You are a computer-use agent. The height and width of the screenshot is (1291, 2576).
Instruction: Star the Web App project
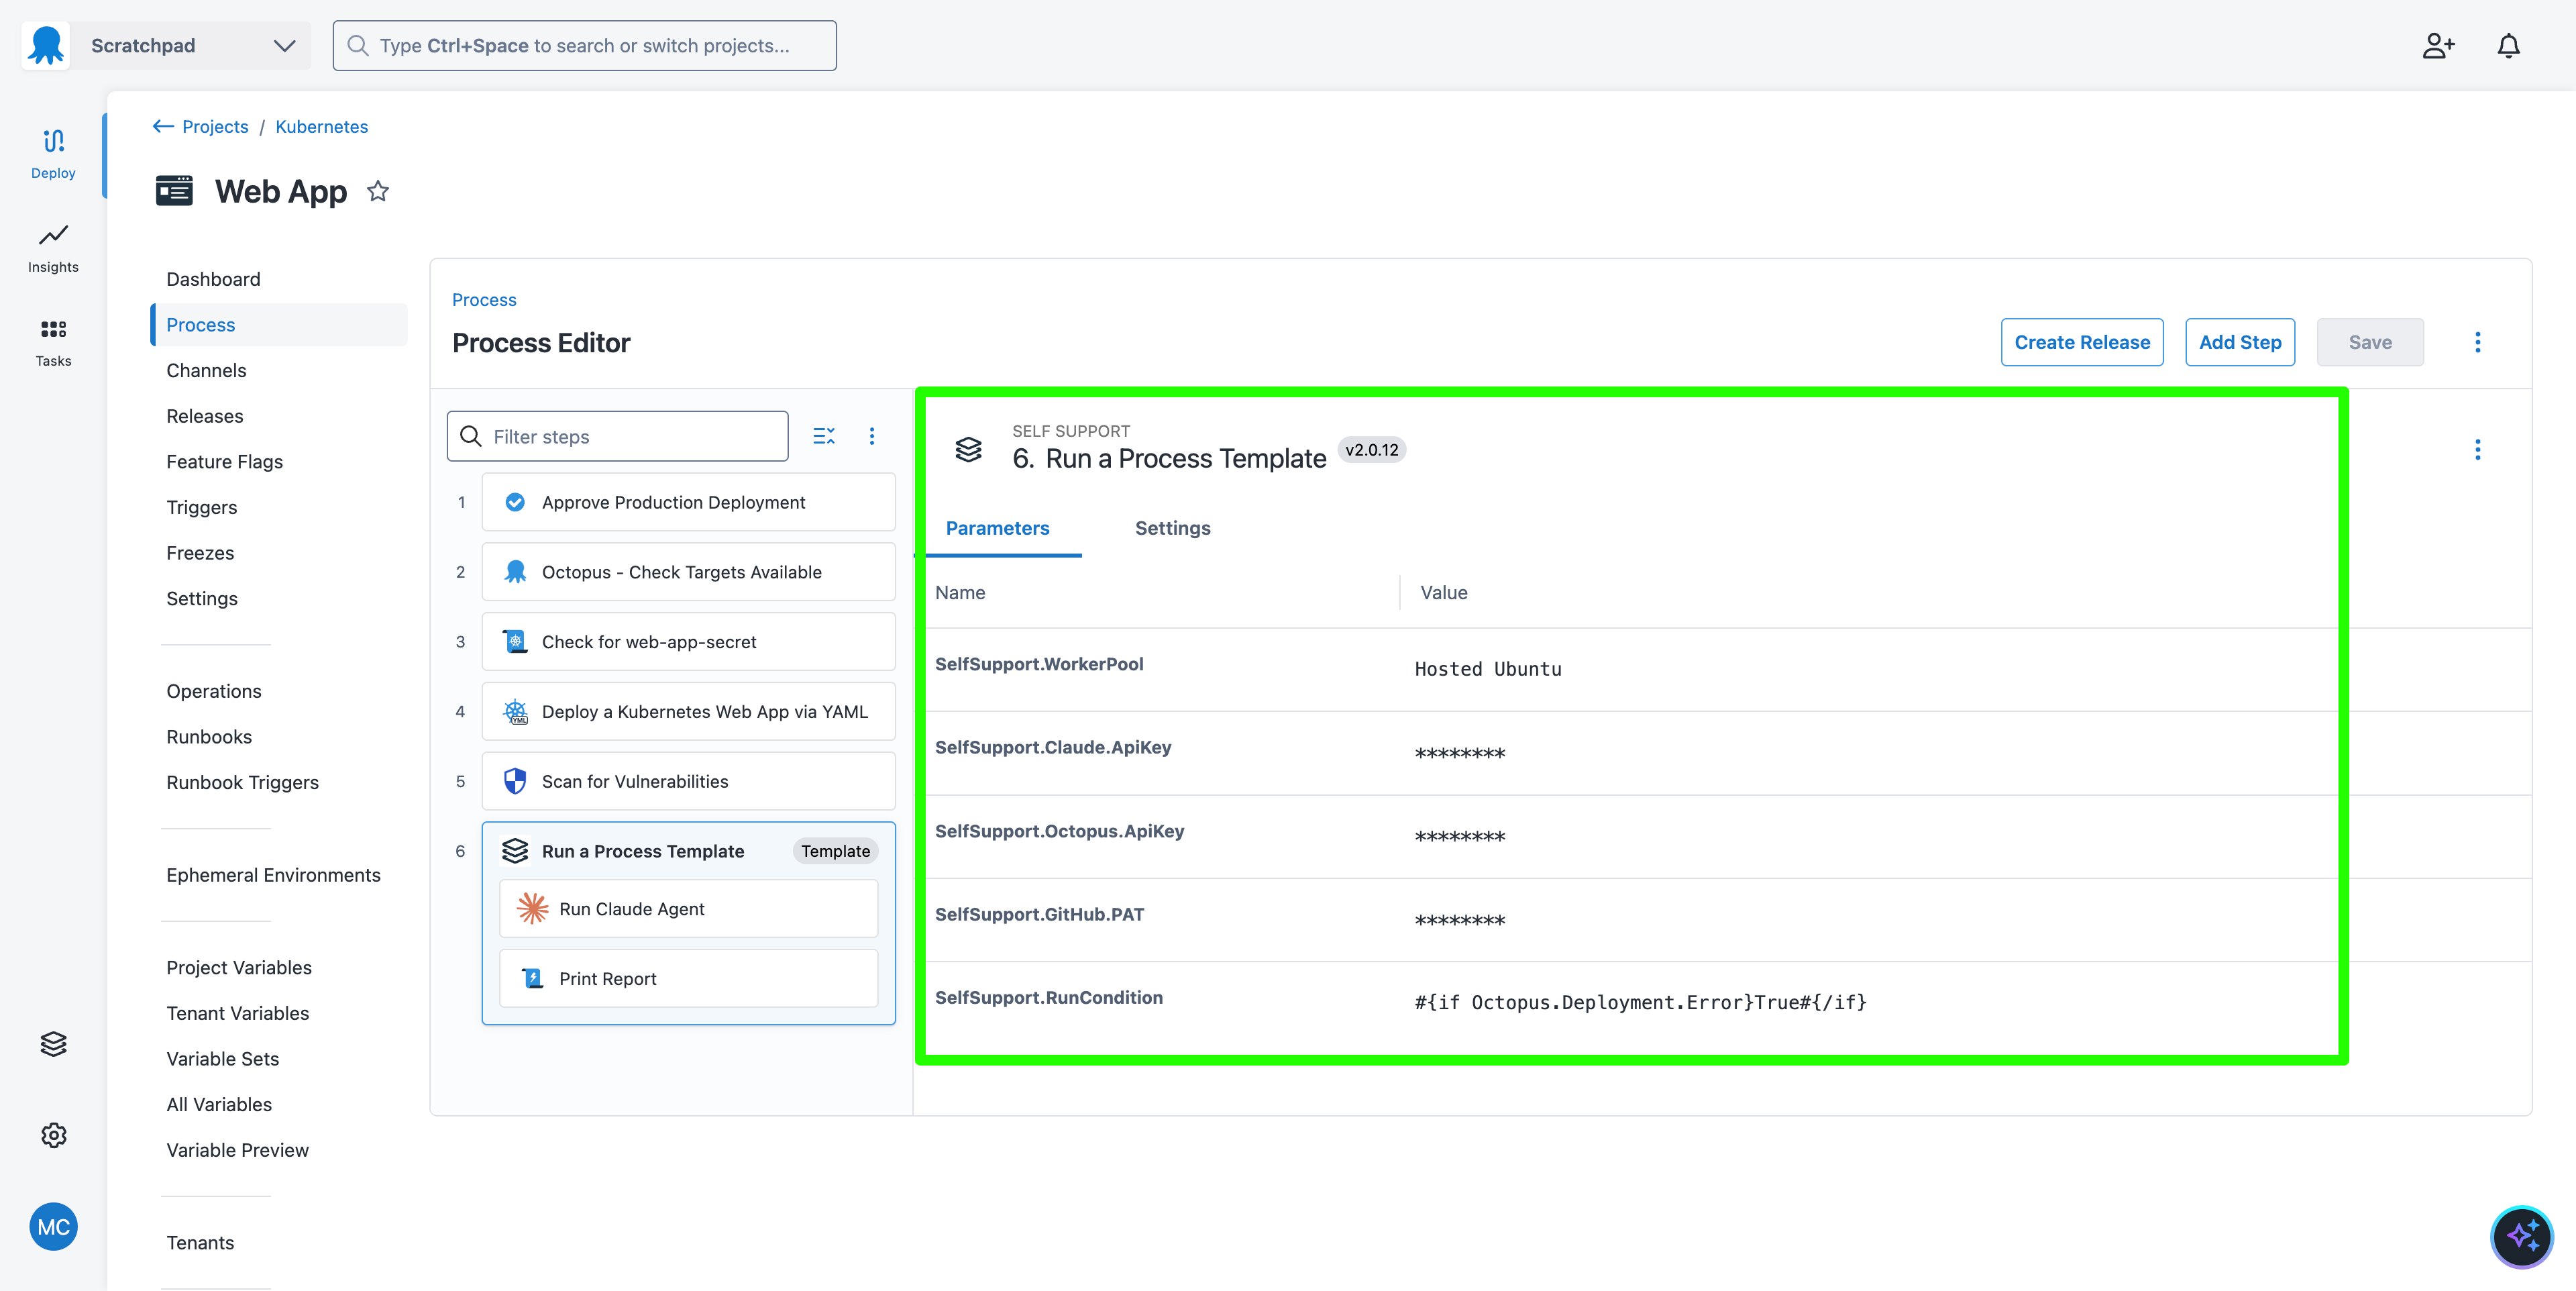[x=378, y=191]
